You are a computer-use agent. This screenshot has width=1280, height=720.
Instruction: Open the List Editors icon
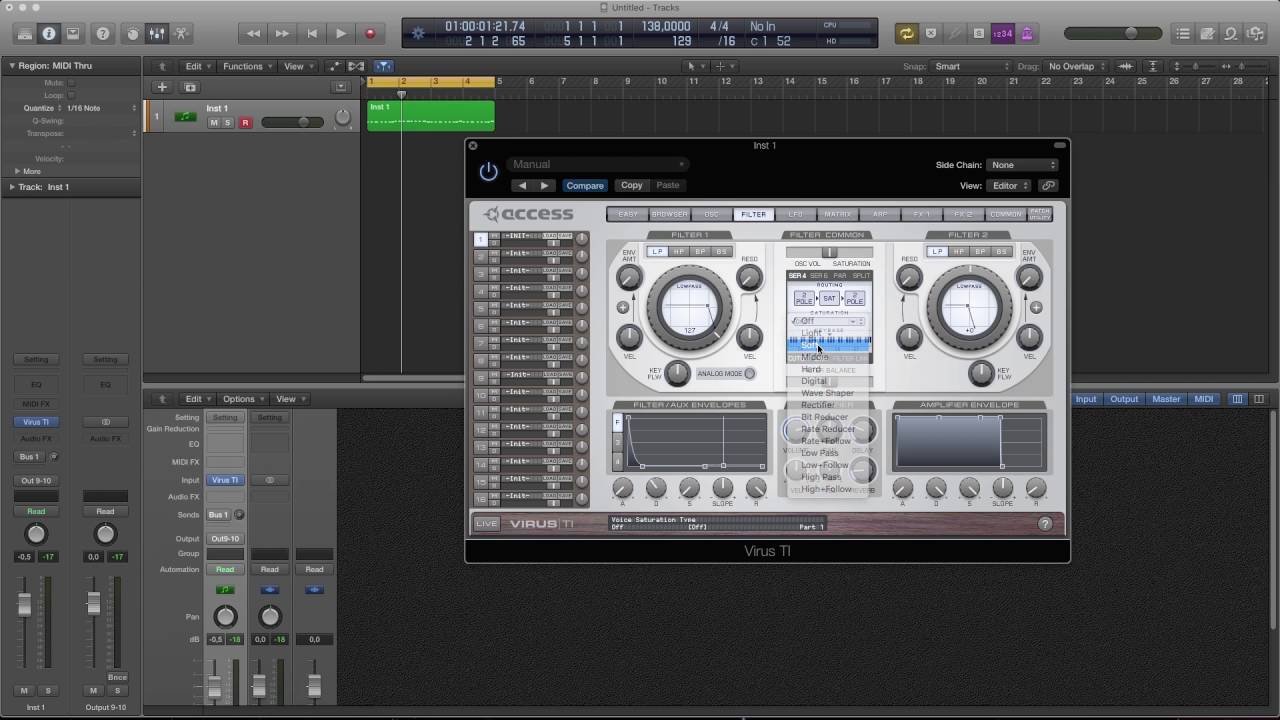coord(1183,33)
